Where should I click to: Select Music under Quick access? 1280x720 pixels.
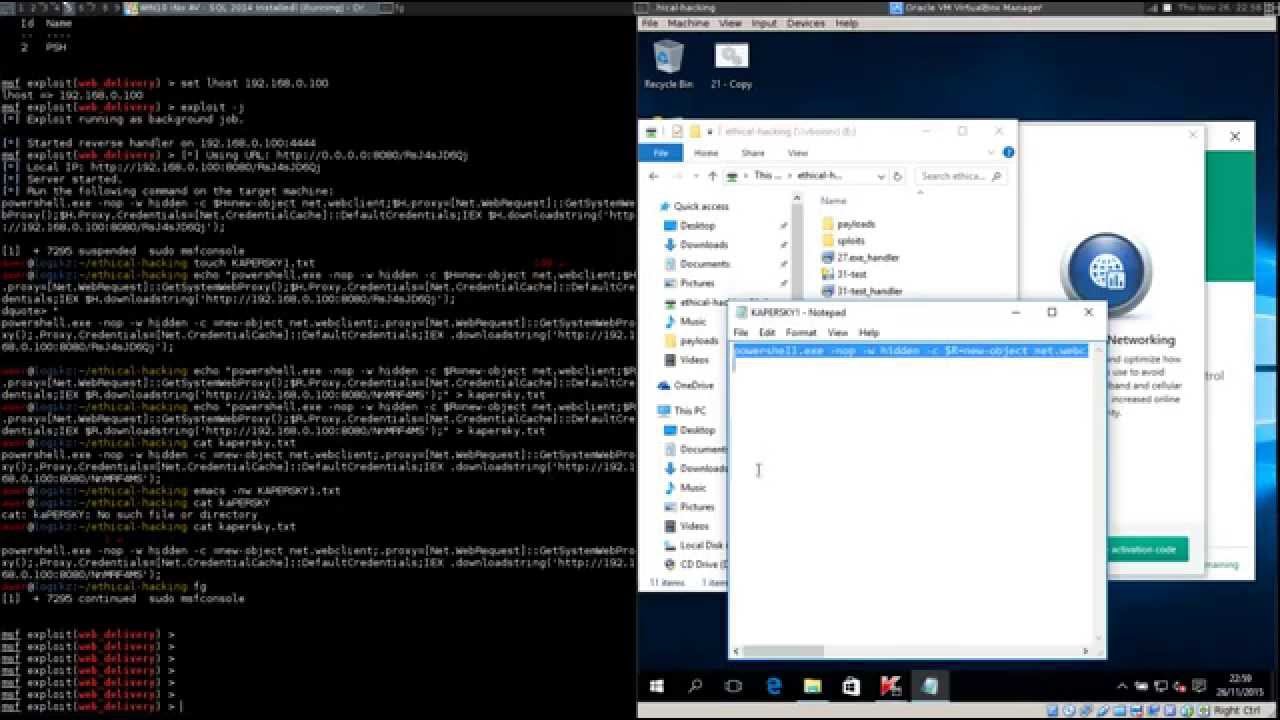pyautogui.click(x=685, y=321)
